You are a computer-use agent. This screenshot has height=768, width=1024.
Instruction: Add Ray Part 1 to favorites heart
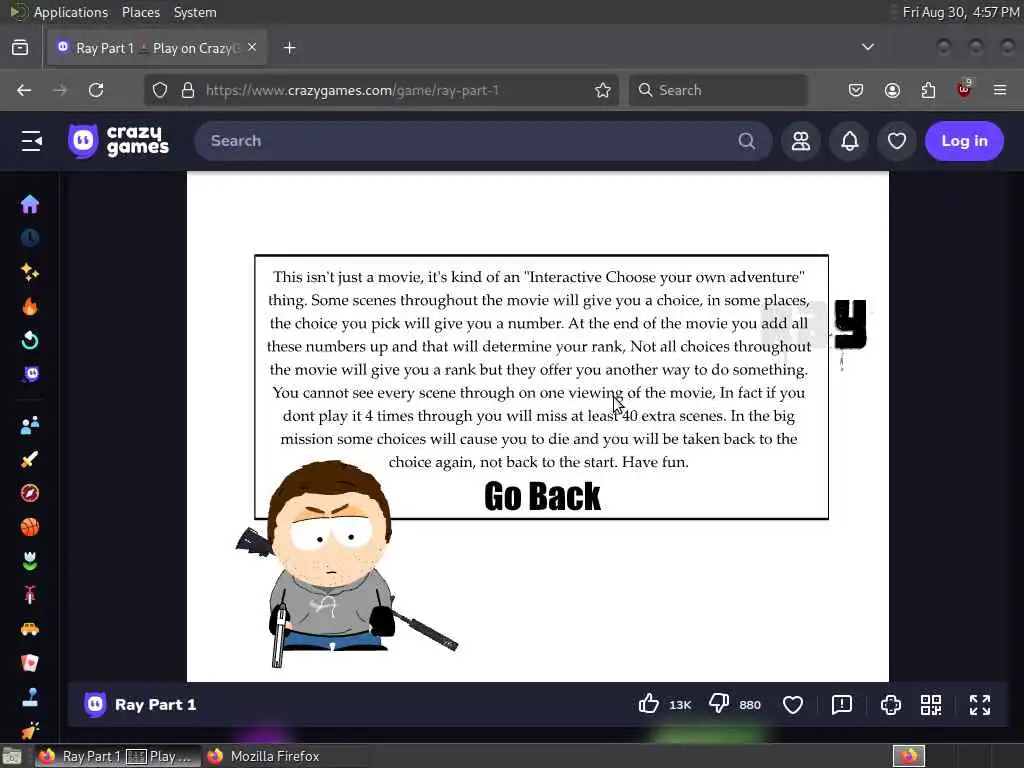tap(793, 705)
